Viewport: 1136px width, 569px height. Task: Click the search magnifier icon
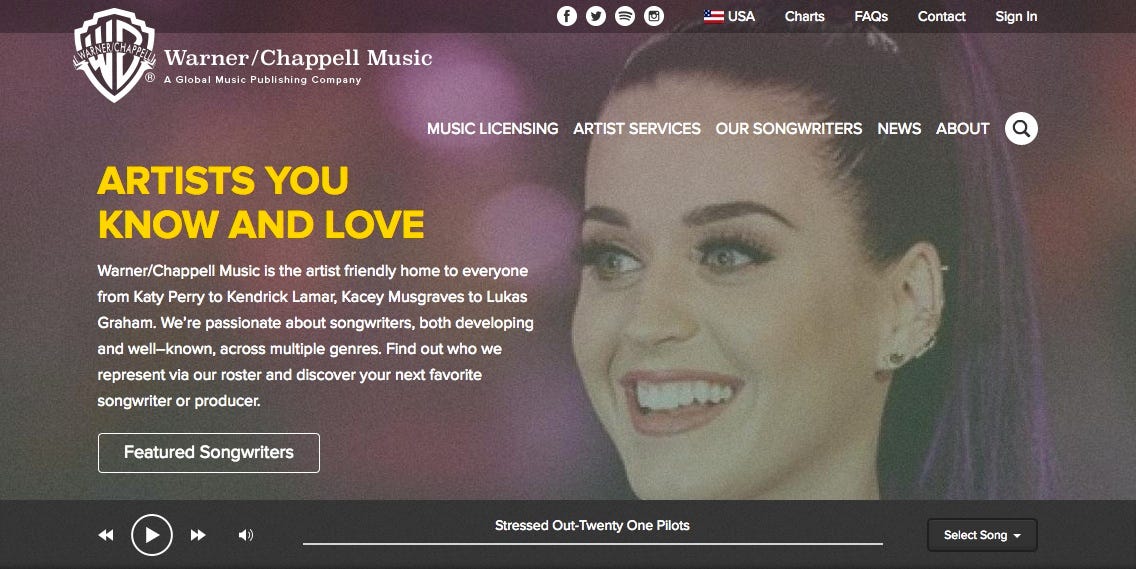1021,128
